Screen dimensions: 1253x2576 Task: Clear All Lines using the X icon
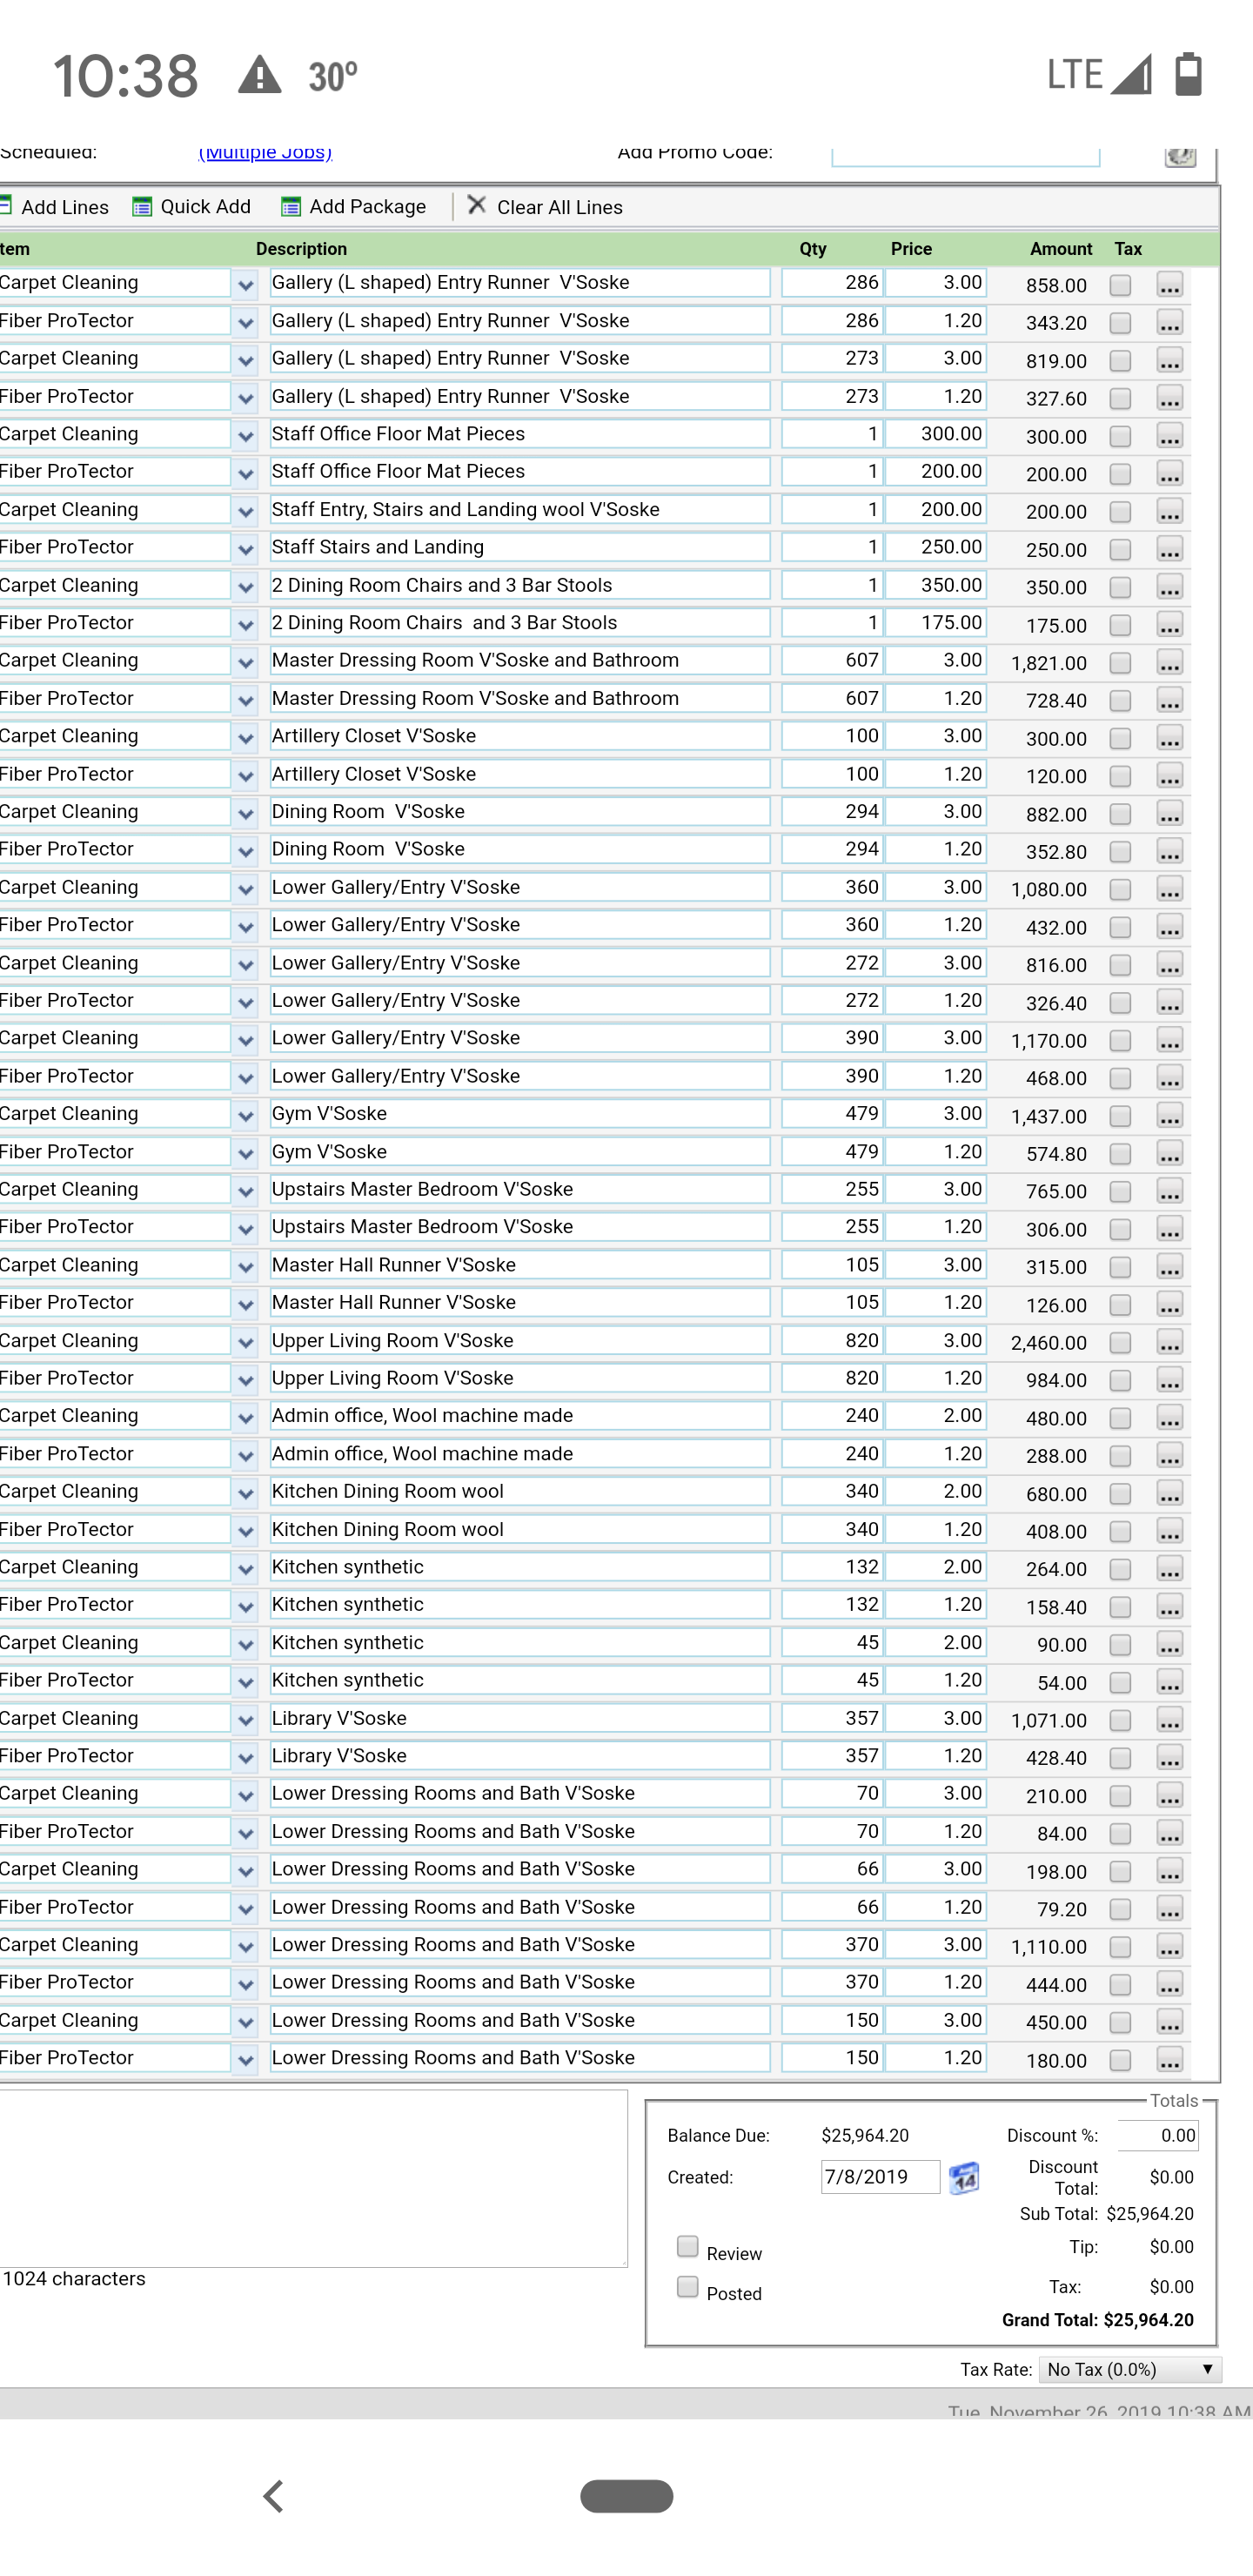(x=477, y=206)
